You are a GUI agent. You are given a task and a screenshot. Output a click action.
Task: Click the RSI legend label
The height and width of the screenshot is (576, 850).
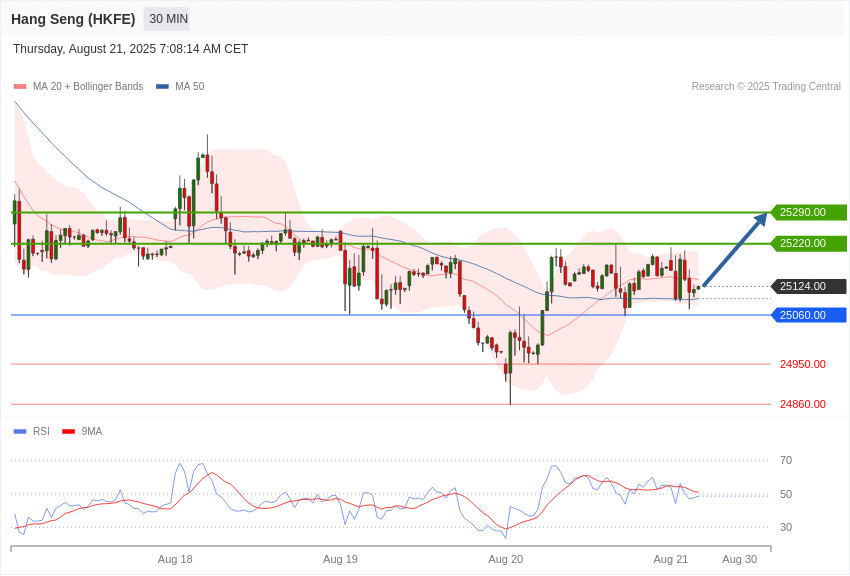pos(41,432)
